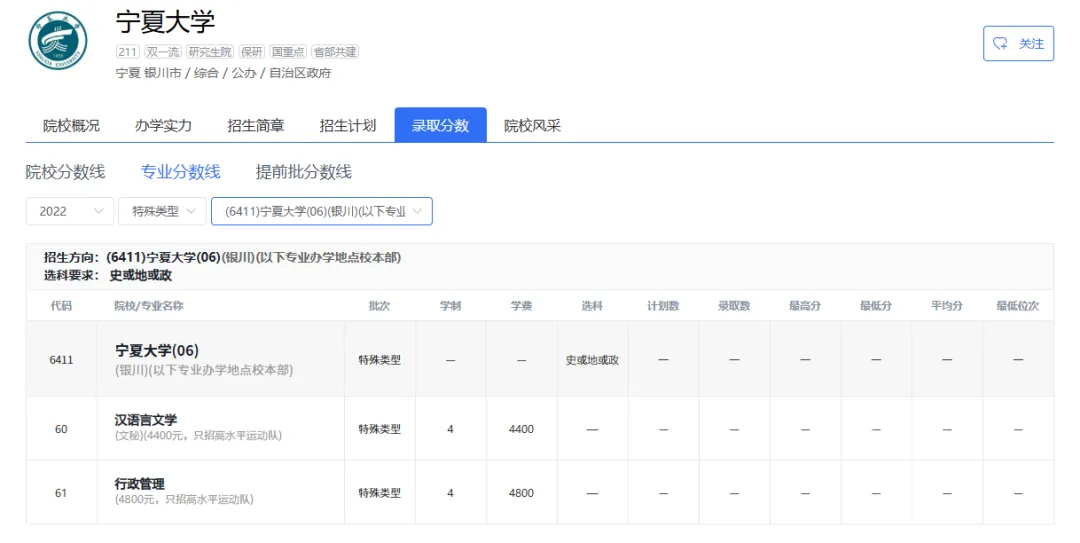Viewport: 1080px width, 543px height.
Task: Click the 选科要求 info line
Action: [x=108, y=276]
